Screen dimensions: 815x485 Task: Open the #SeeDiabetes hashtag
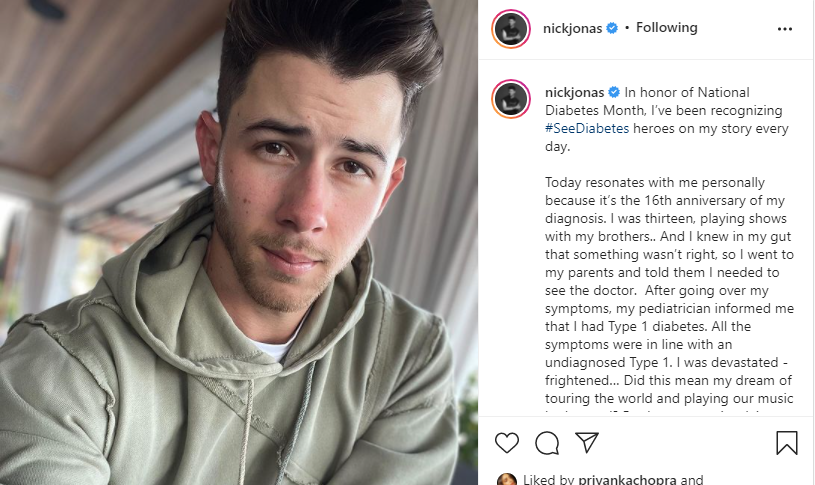587,128
